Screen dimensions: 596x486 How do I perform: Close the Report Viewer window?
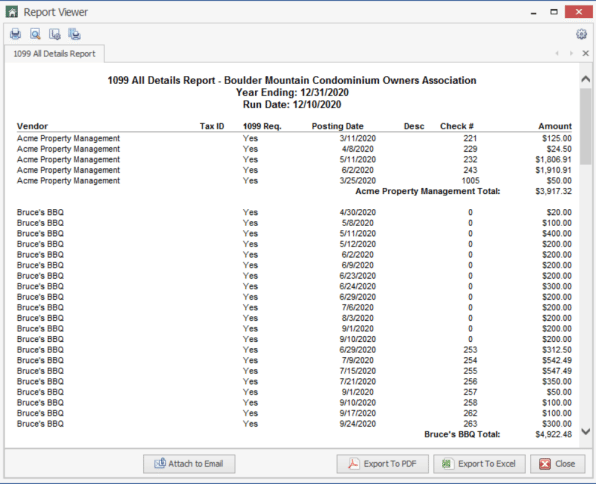click(x=579, y=12)
